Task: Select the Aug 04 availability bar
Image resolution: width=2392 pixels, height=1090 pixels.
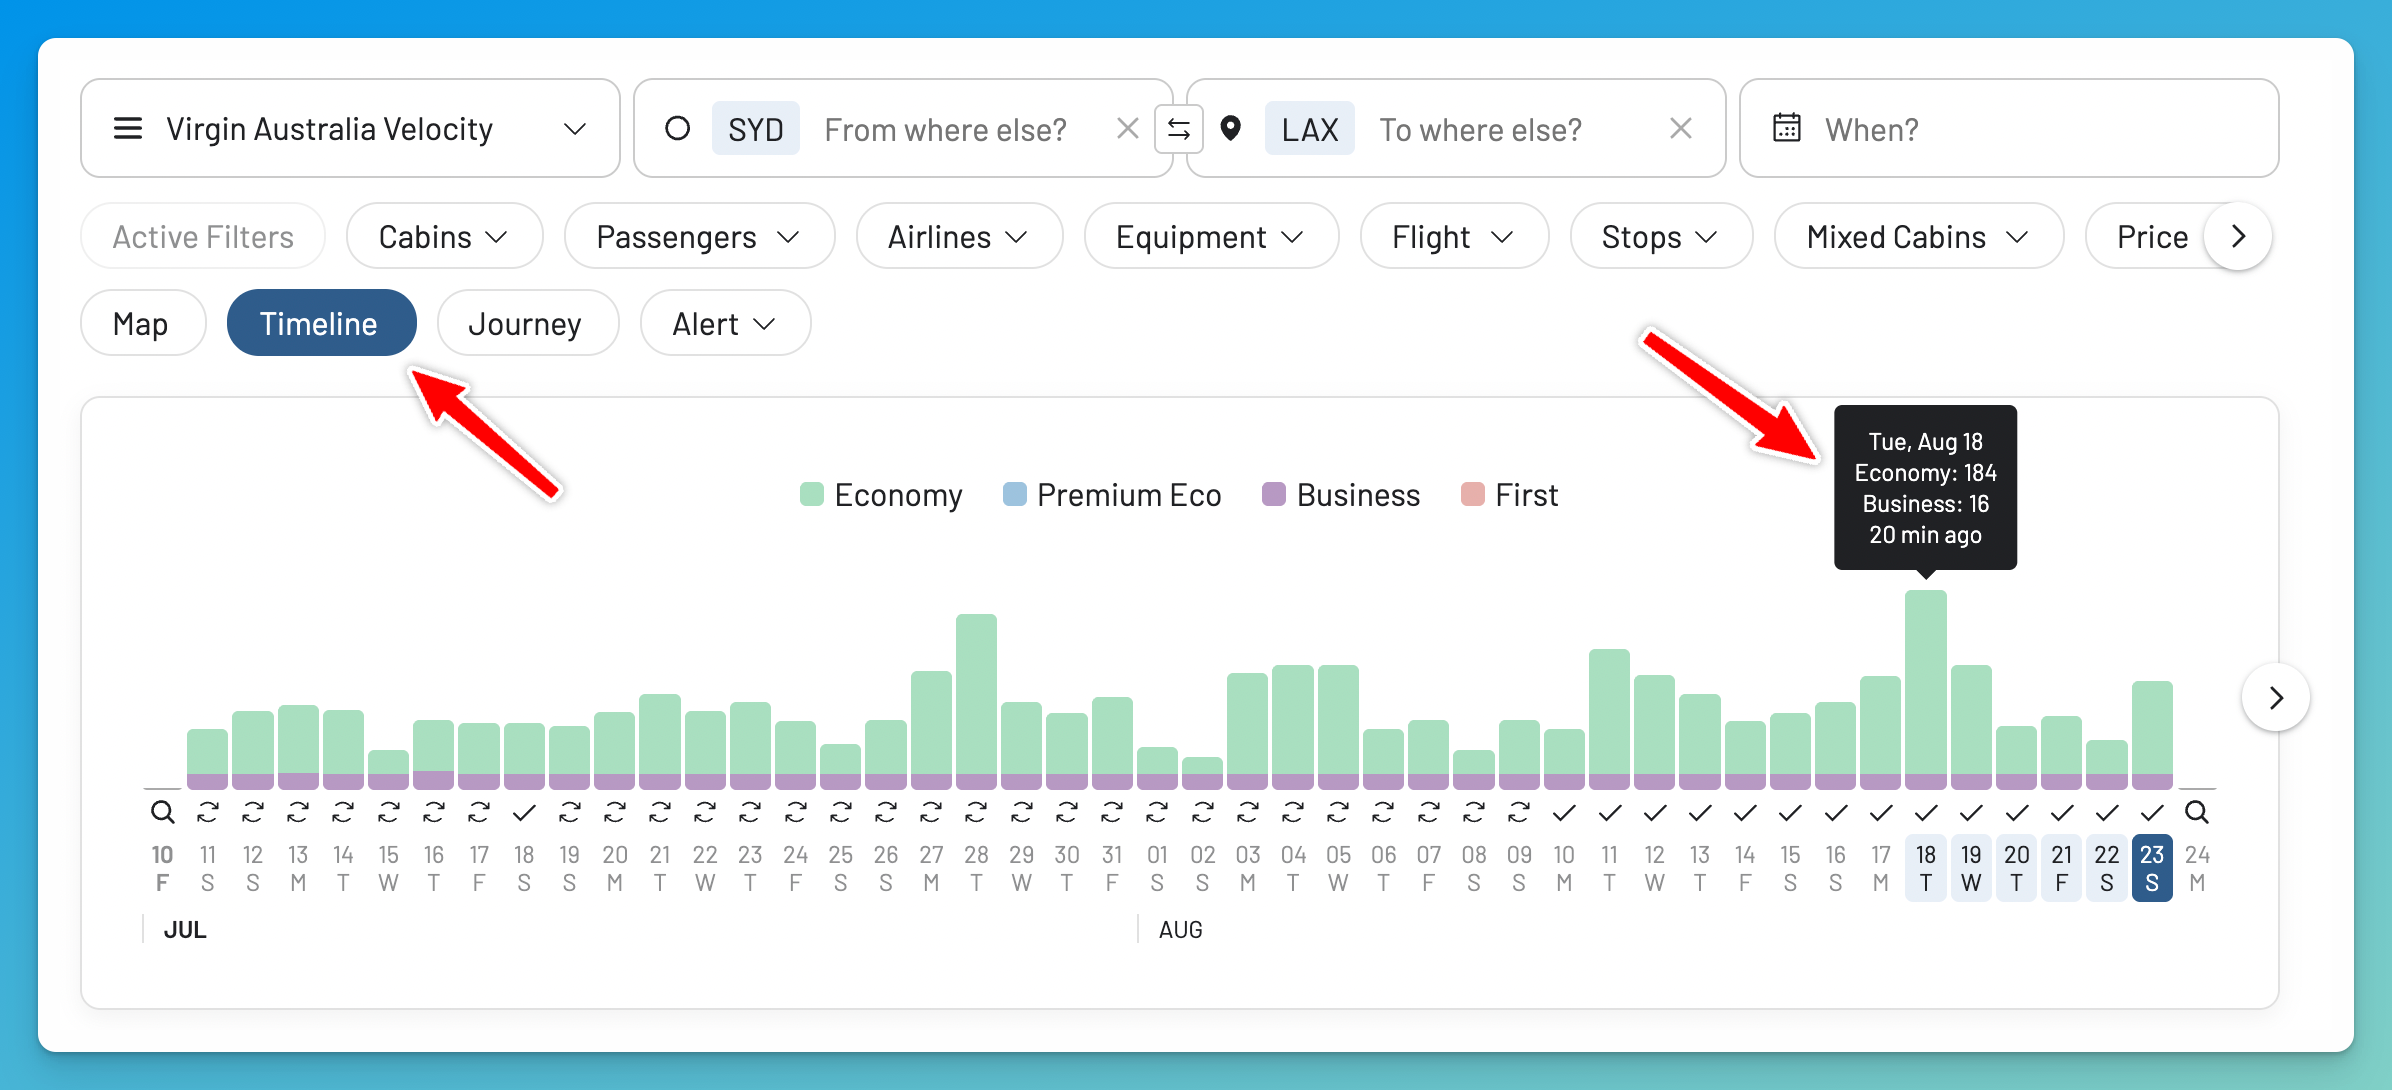Action: click(x=1293, y=727)
